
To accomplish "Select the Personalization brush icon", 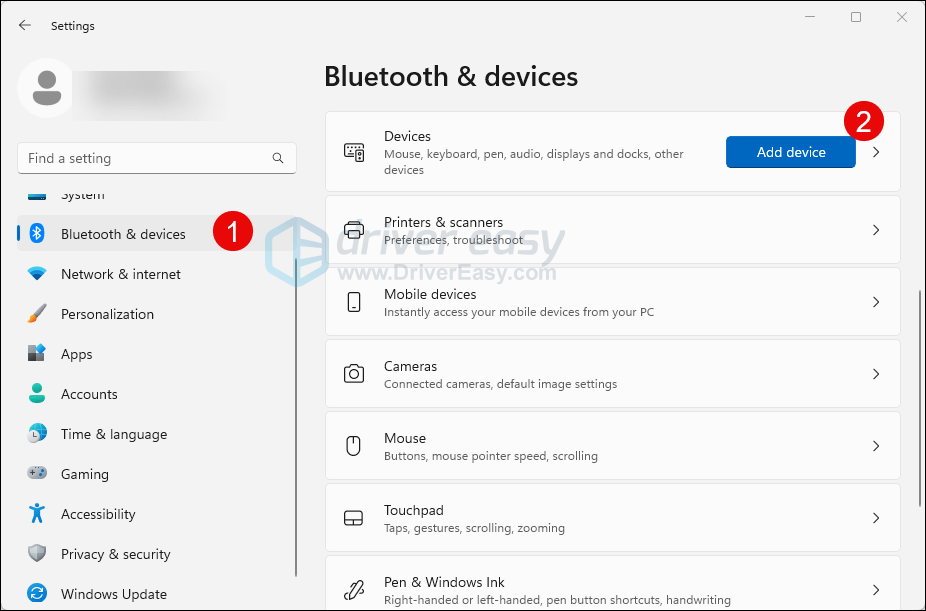I will point(37,313).
